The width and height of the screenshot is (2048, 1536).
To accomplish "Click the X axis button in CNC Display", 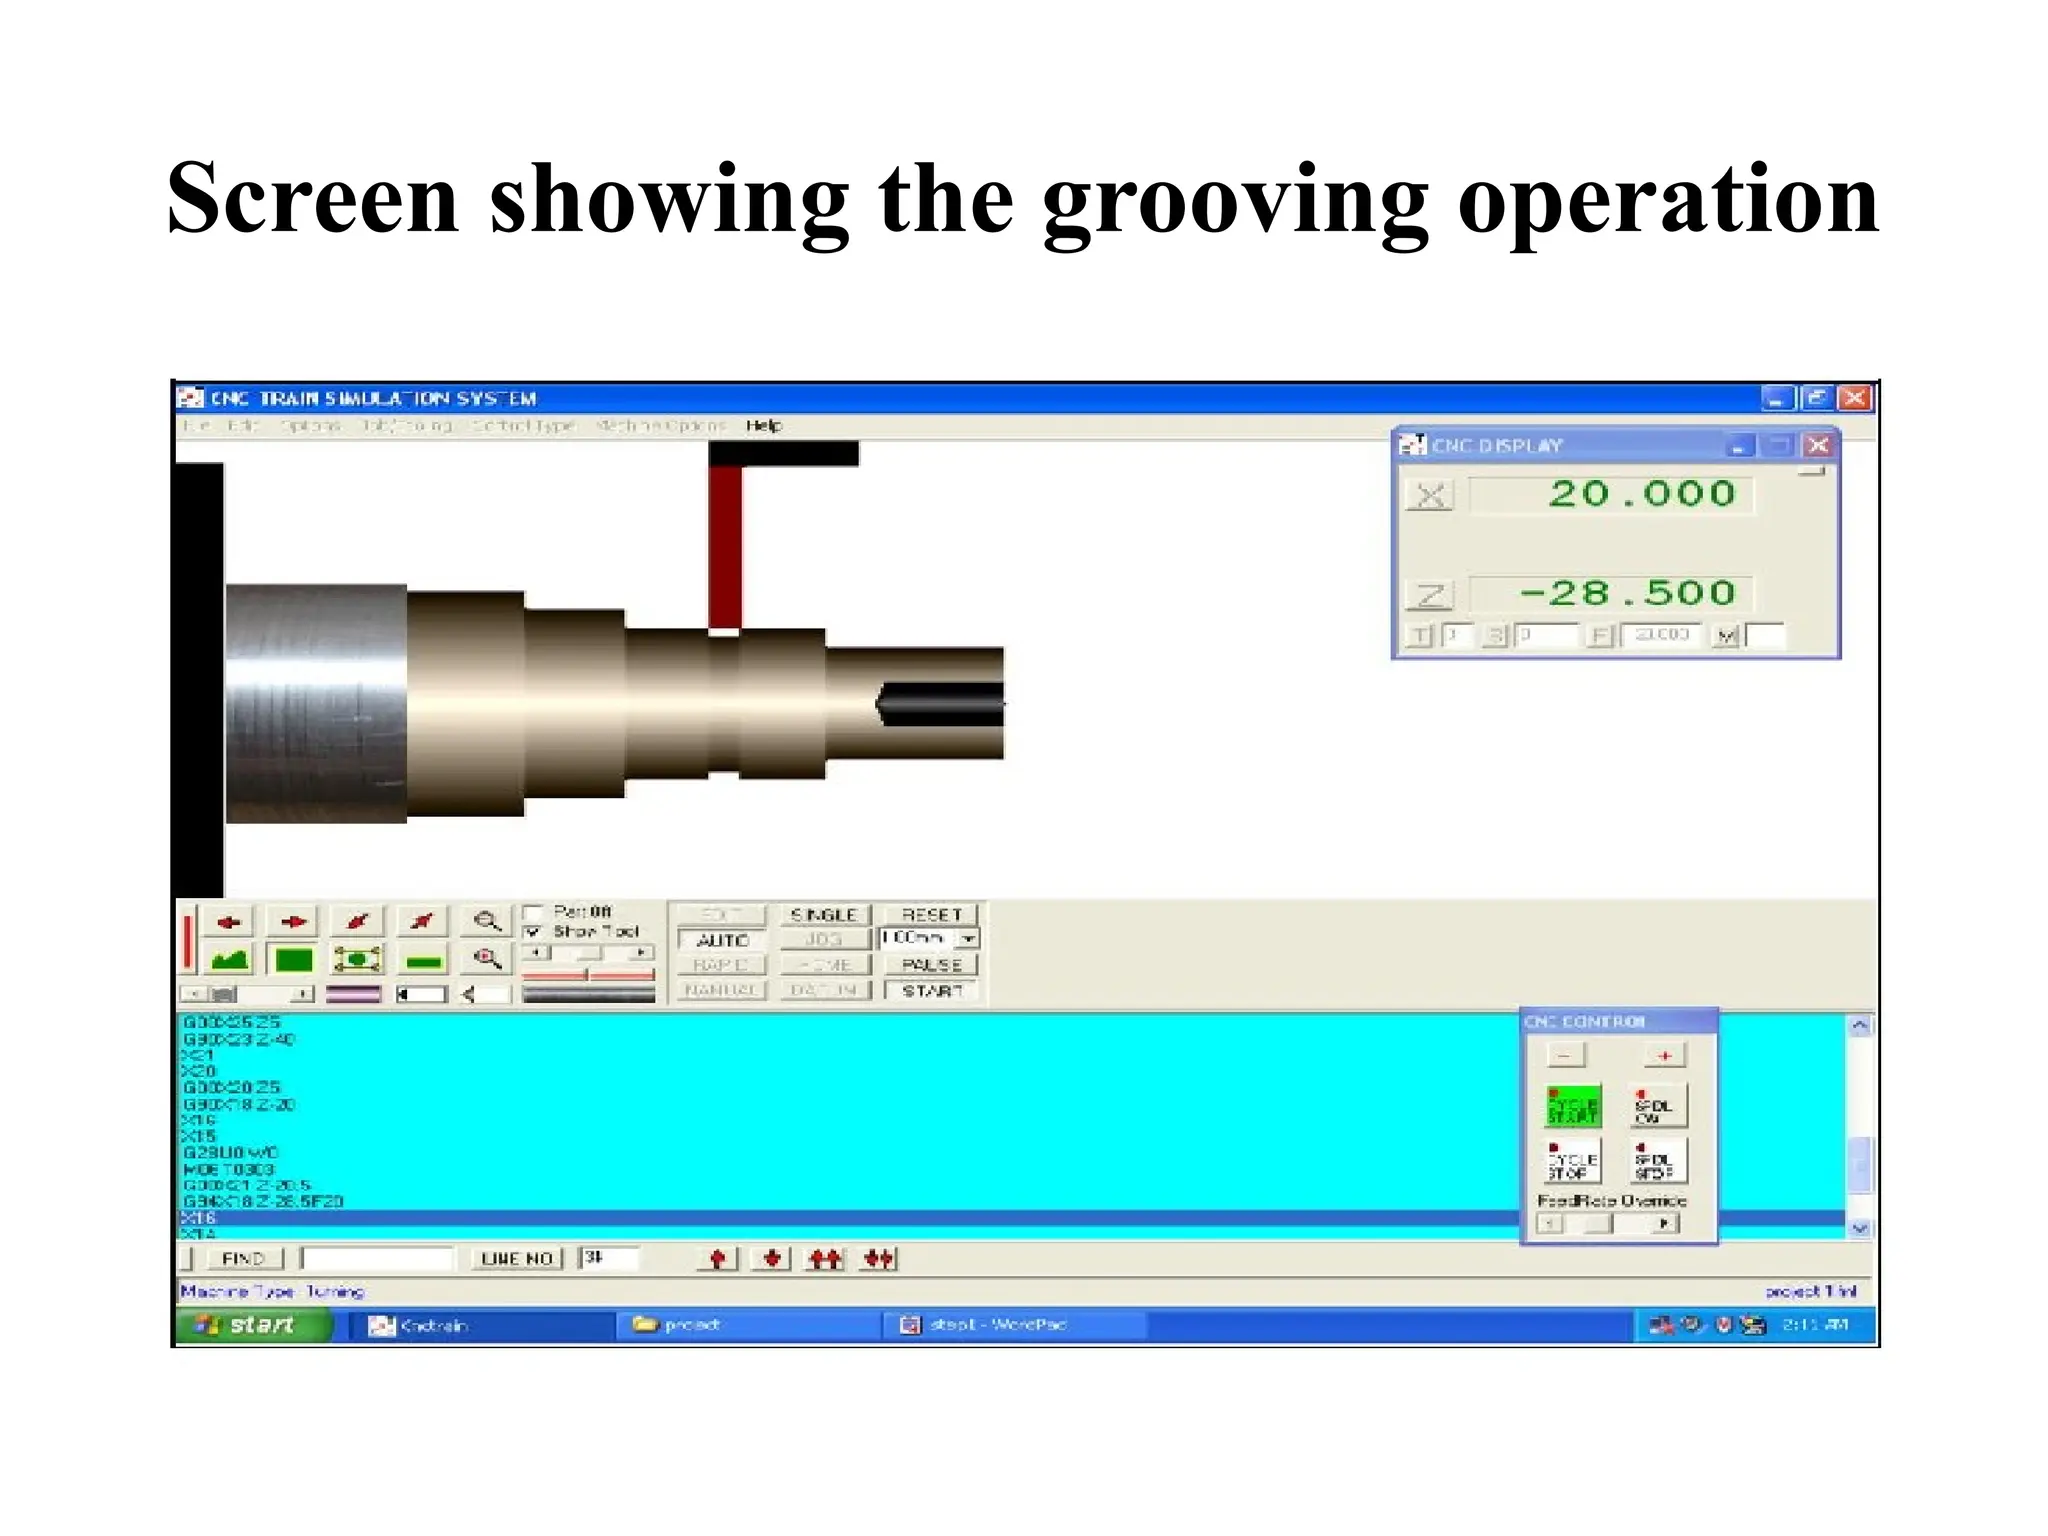I will coord(1430,495).
